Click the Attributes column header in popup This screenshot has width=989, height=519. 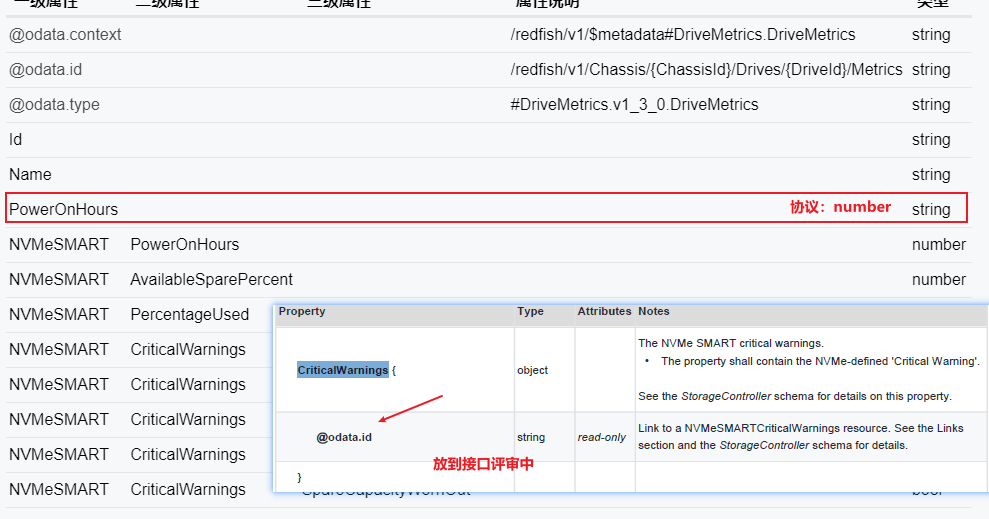[604, 312]
